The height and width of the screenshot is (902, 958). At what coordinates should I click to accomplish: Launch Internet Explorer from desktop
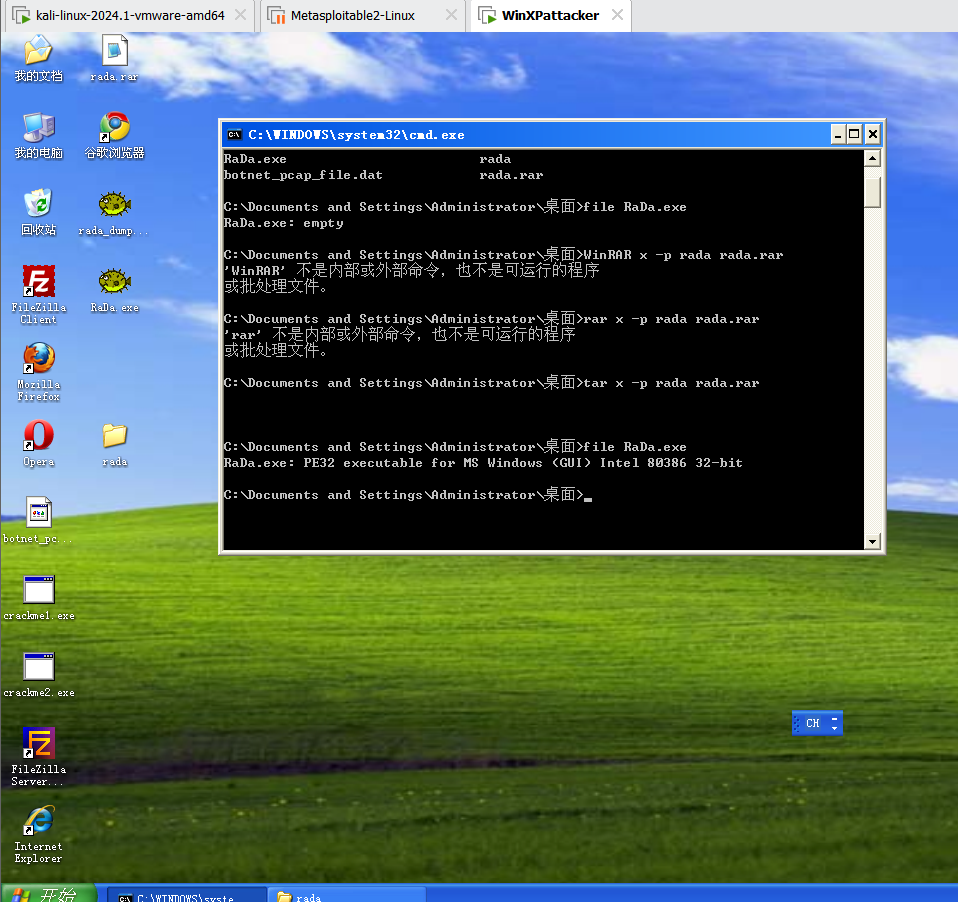pos(38,823)
